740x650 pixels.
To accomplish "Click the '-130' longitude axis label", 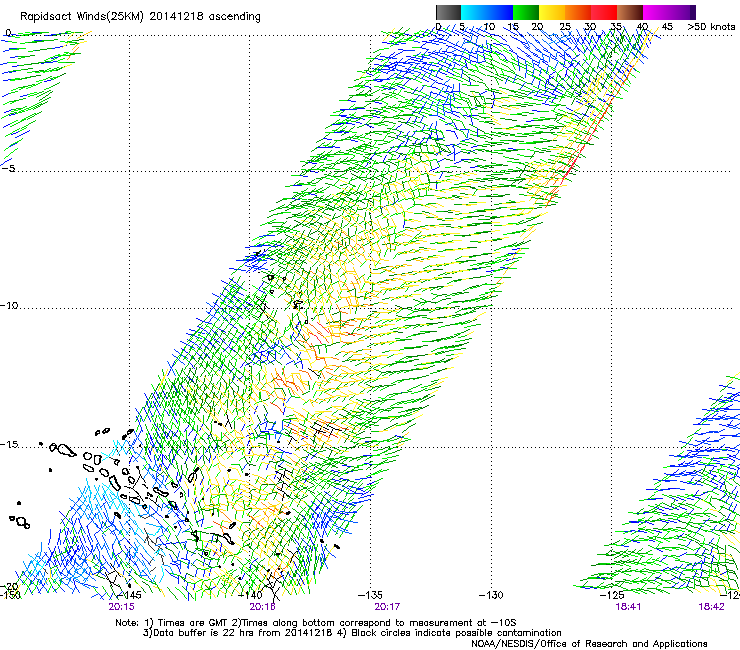I will [x=491, y=595].
